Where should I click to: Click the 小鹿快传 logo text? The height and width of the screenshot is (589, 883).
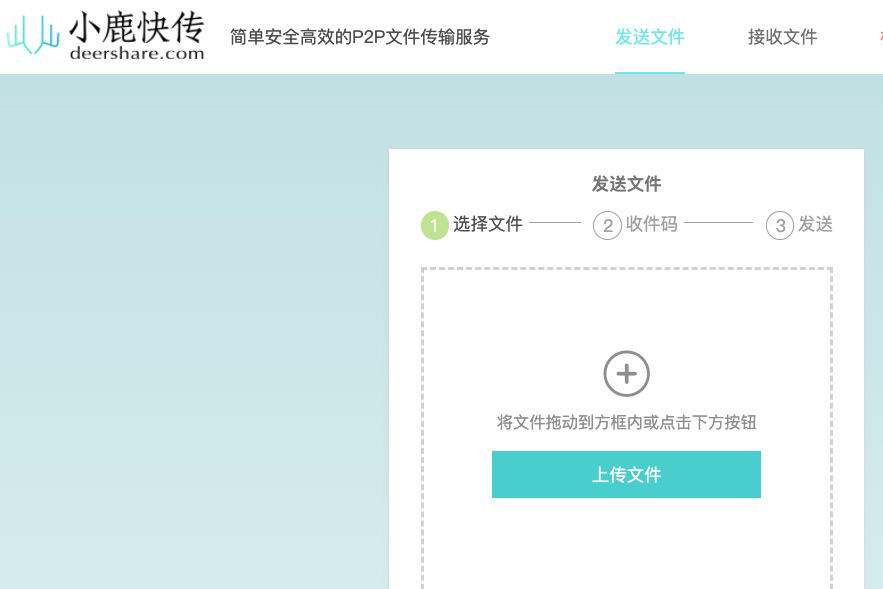click(x=137, y=25)
